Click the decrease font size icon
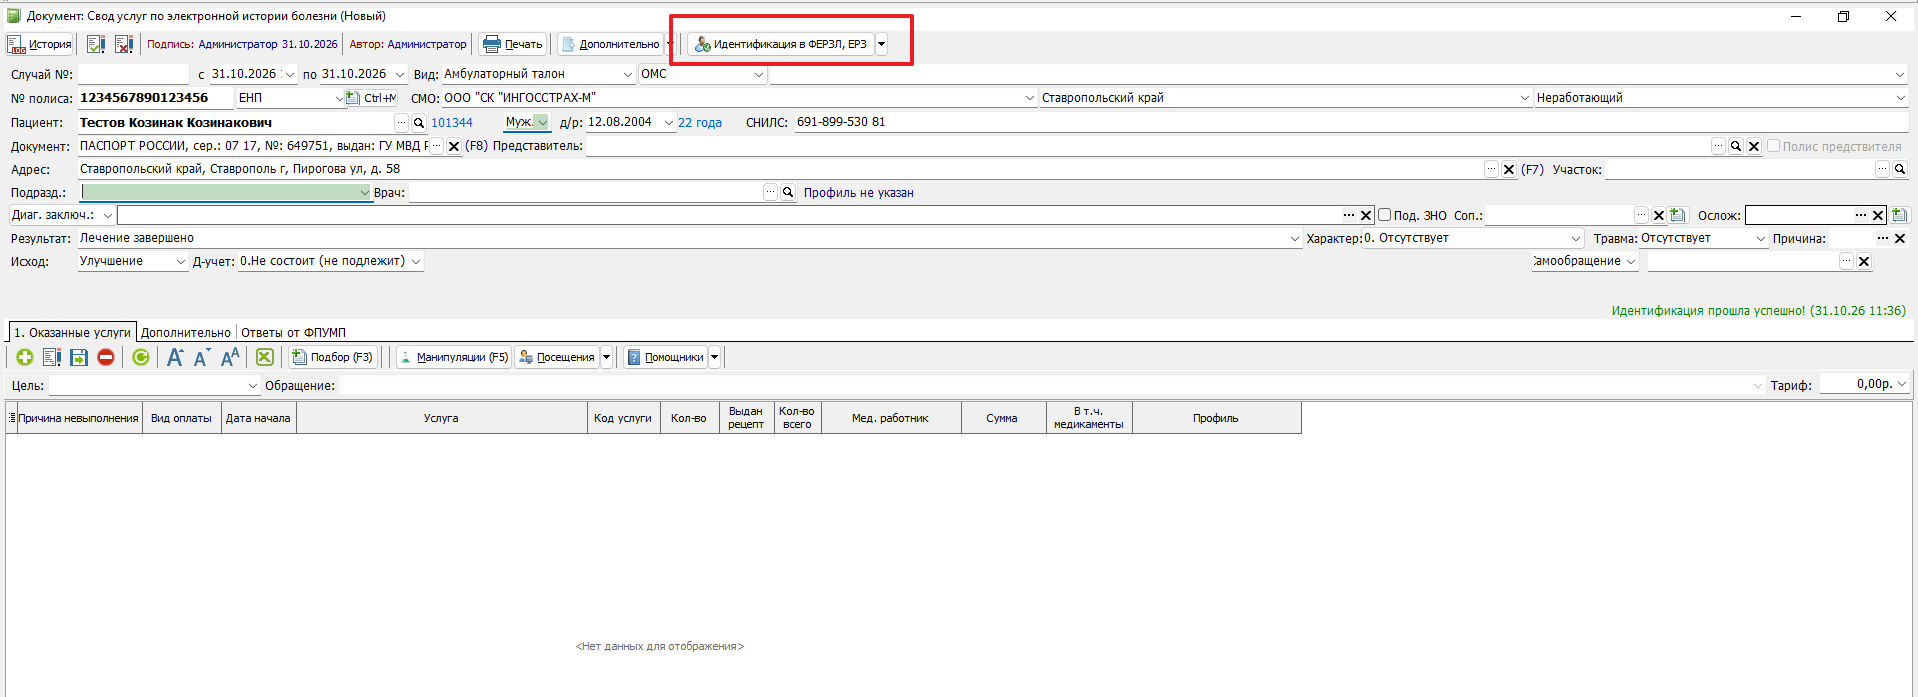This screenshot has height=697, width=1918. [x=202, y=357]
